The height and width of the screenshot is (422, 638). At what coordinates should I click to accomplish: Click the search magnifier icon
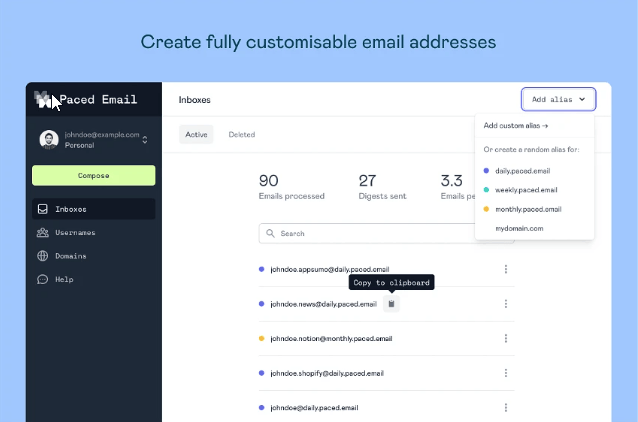tap(270, 233)
